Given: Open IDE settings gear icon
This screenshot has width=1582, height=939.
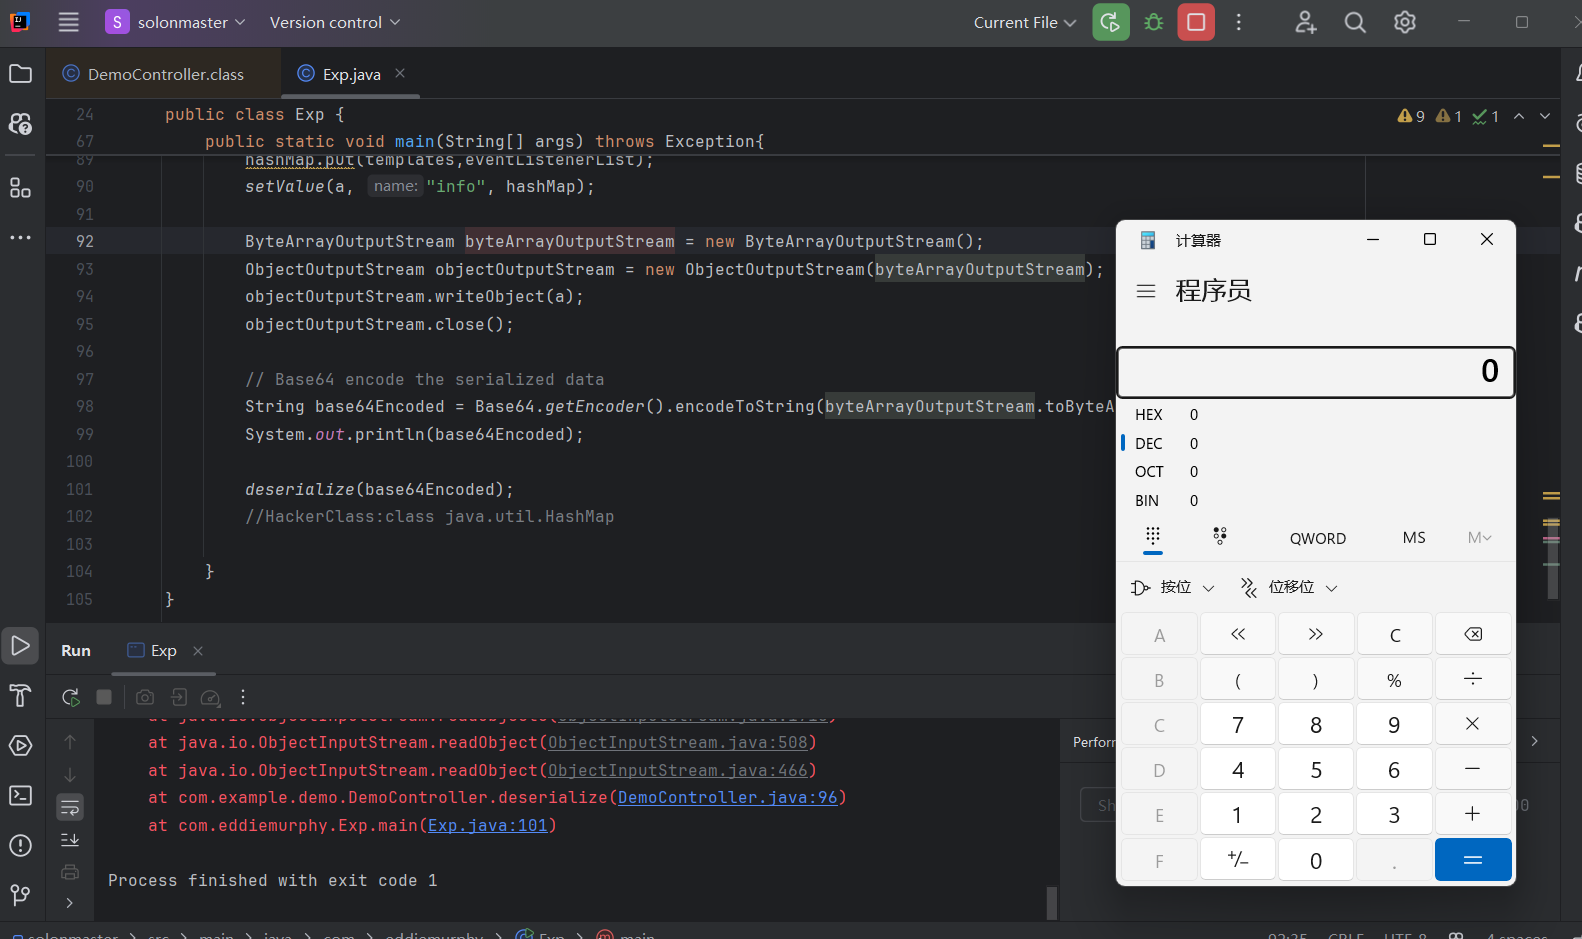Looking at the screenshot, I should [1405, 22].
